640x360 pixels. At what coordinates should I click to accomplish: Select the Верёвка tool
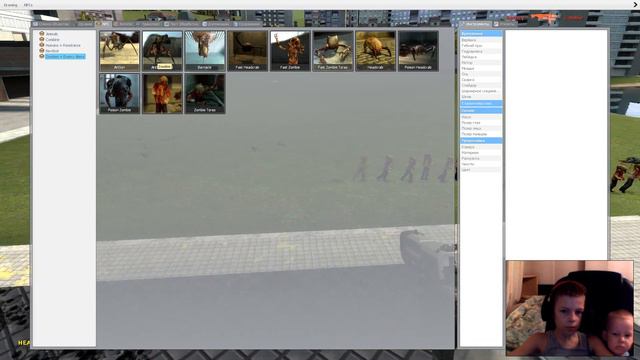tap(481, 40)
